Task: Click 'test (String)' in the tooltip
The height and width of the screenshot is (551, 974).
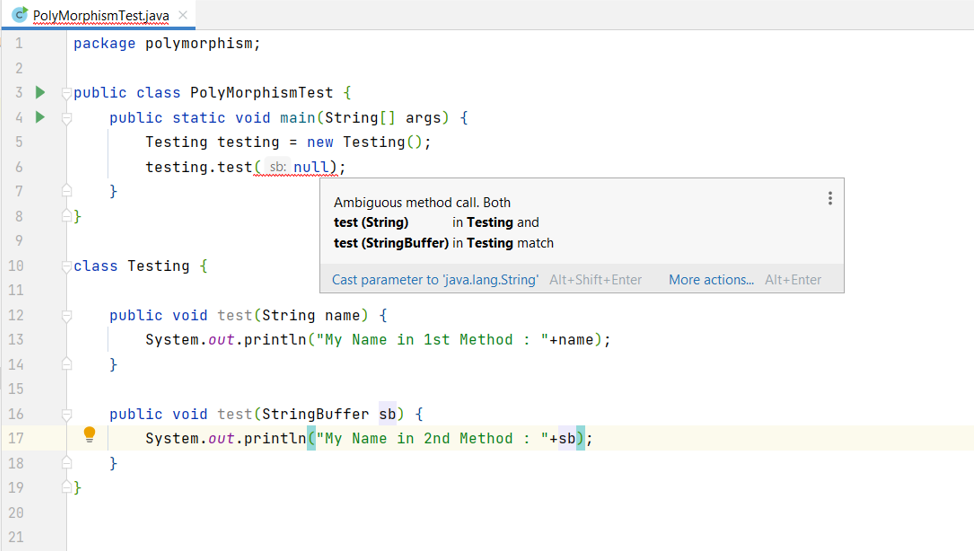Action: (371, 222)
